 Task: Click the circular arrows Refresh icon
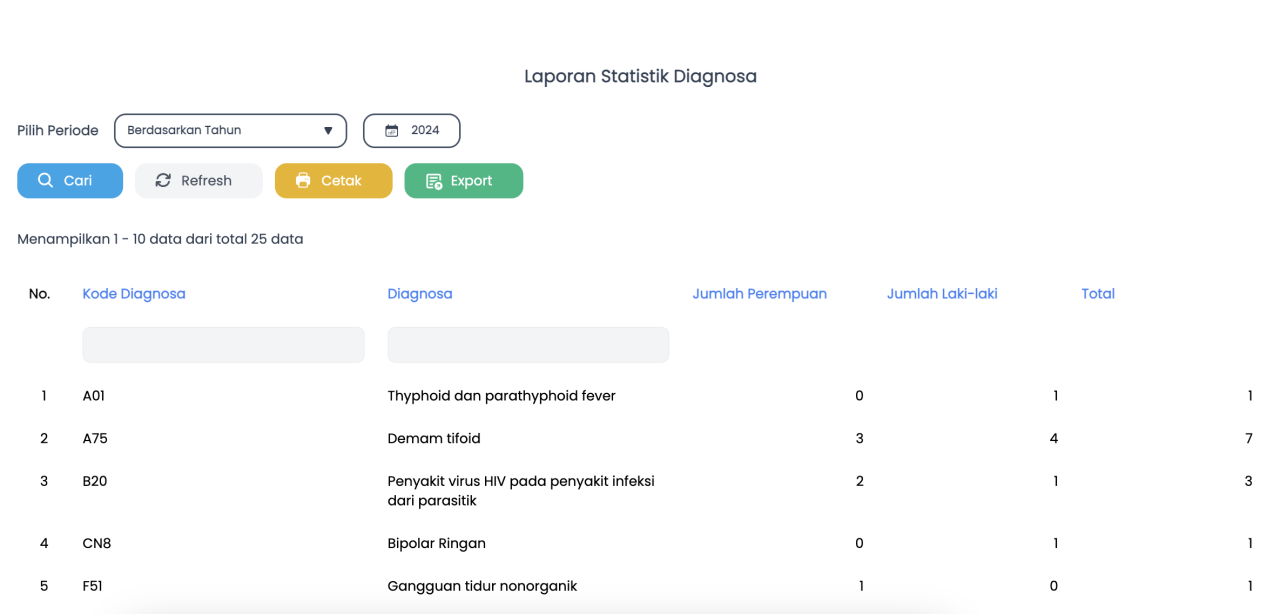pos(163,181)
